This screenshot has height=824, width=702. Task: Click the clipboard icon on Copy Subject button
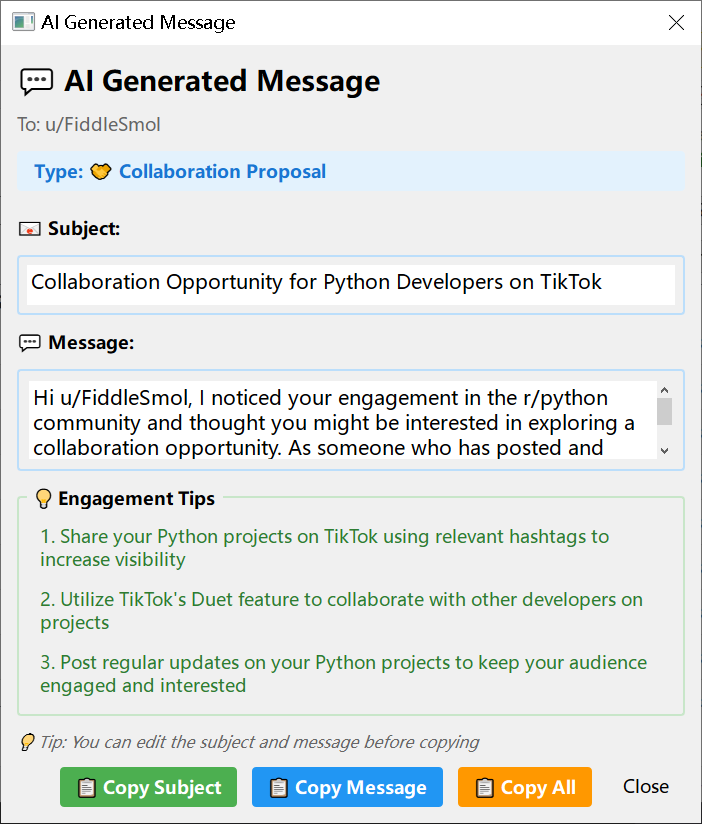pos(87,787)
